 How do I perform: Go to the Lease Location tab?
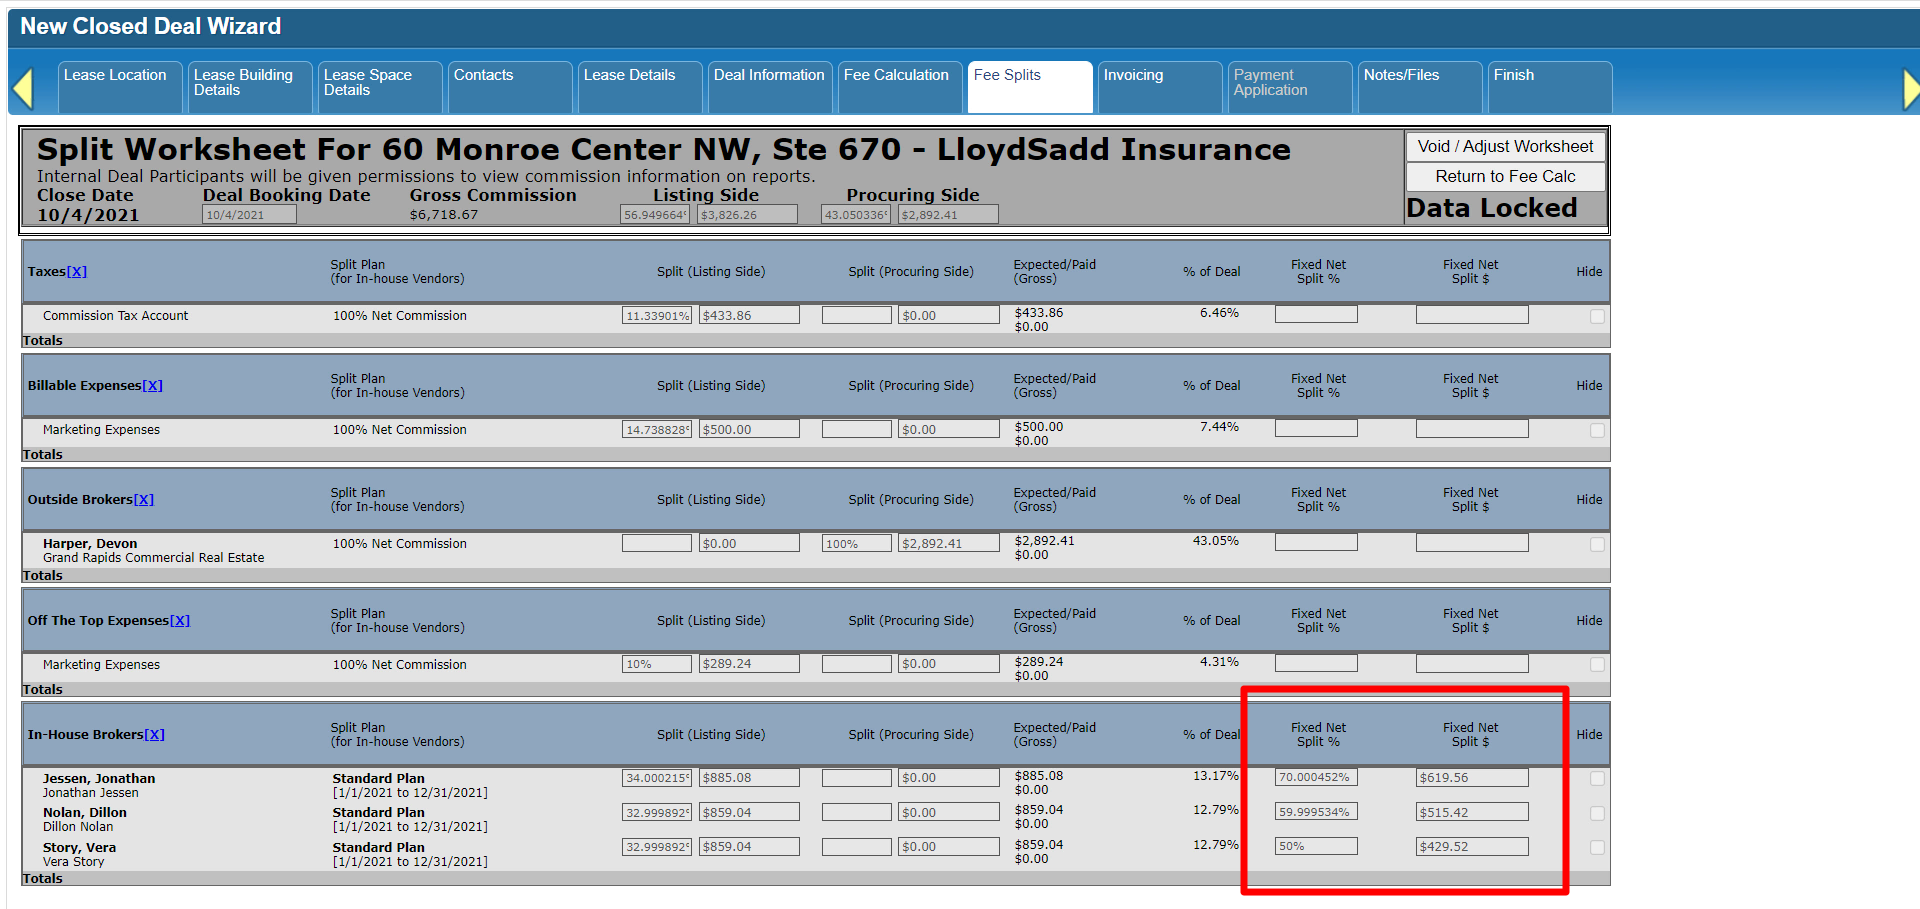[x=115, y=76]
